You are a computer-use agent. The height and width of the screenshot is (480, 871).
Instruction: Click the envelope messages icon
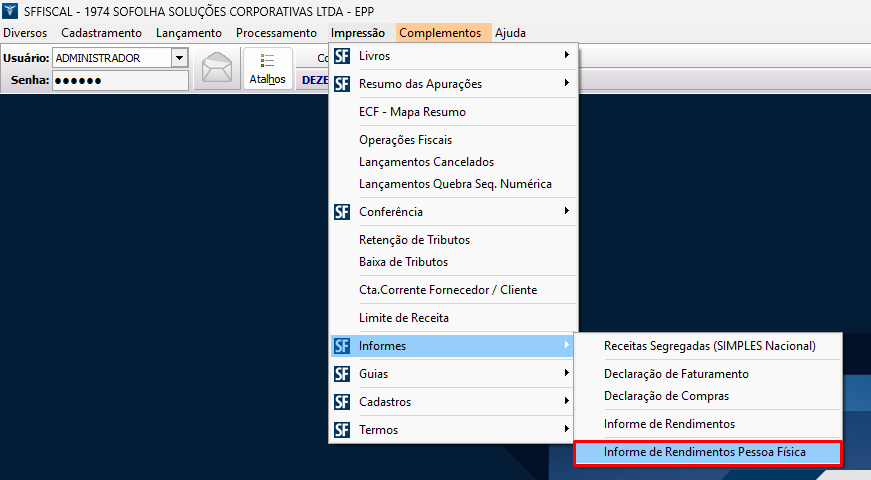217,69
